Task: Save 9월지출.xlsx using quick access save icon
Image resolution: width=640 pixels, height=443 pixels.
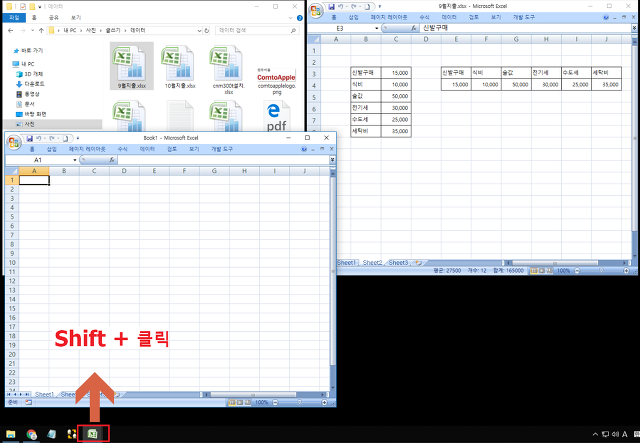Action: [331, 7]
